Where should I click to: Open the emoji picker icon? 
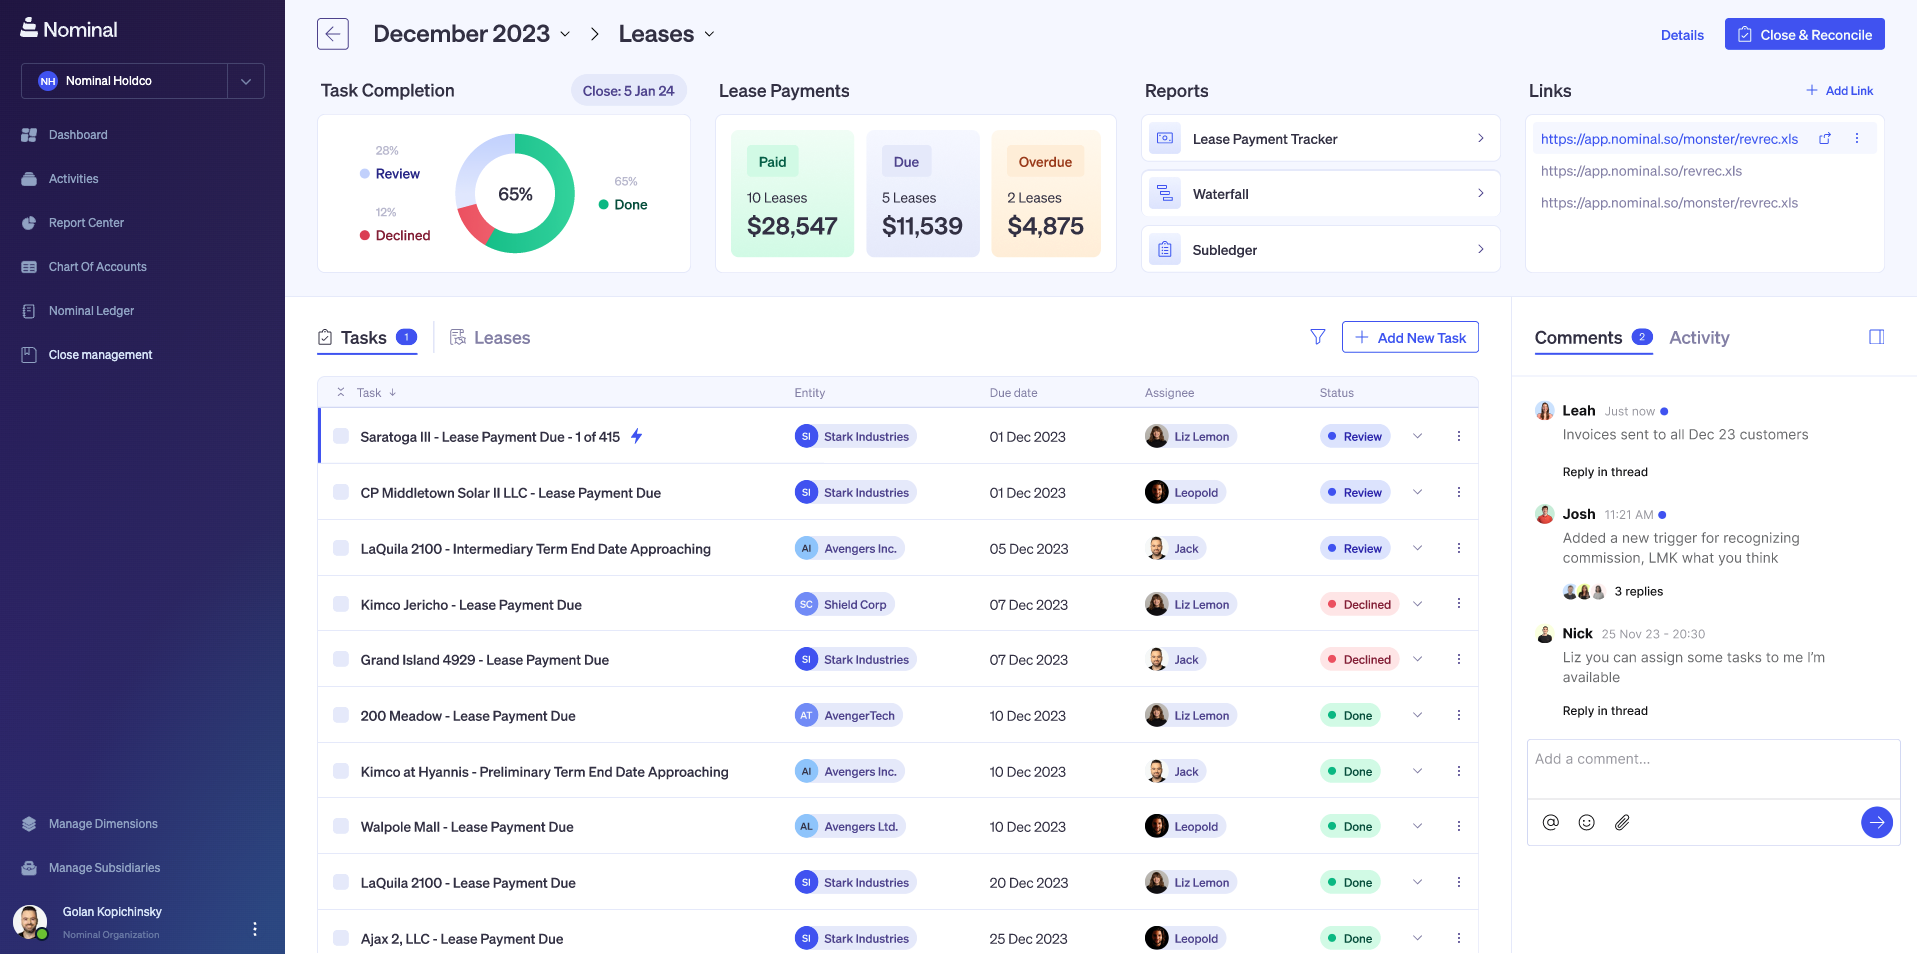(1586, 822)
